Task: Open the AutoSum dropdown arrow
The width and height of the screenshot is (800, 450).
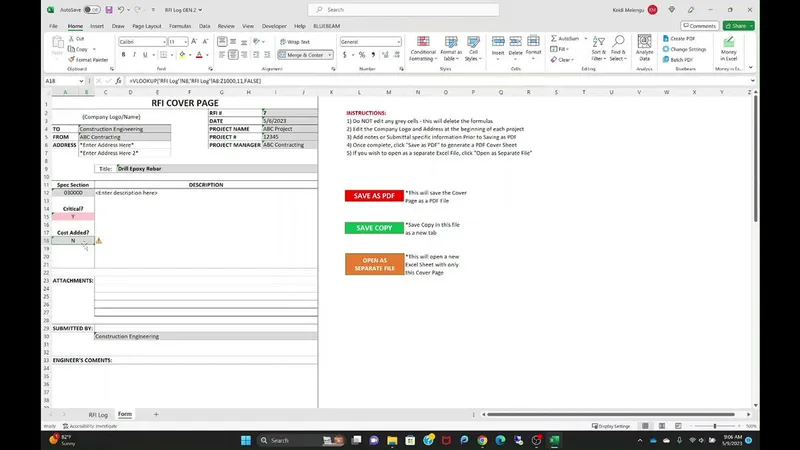Action: (585, 39)
